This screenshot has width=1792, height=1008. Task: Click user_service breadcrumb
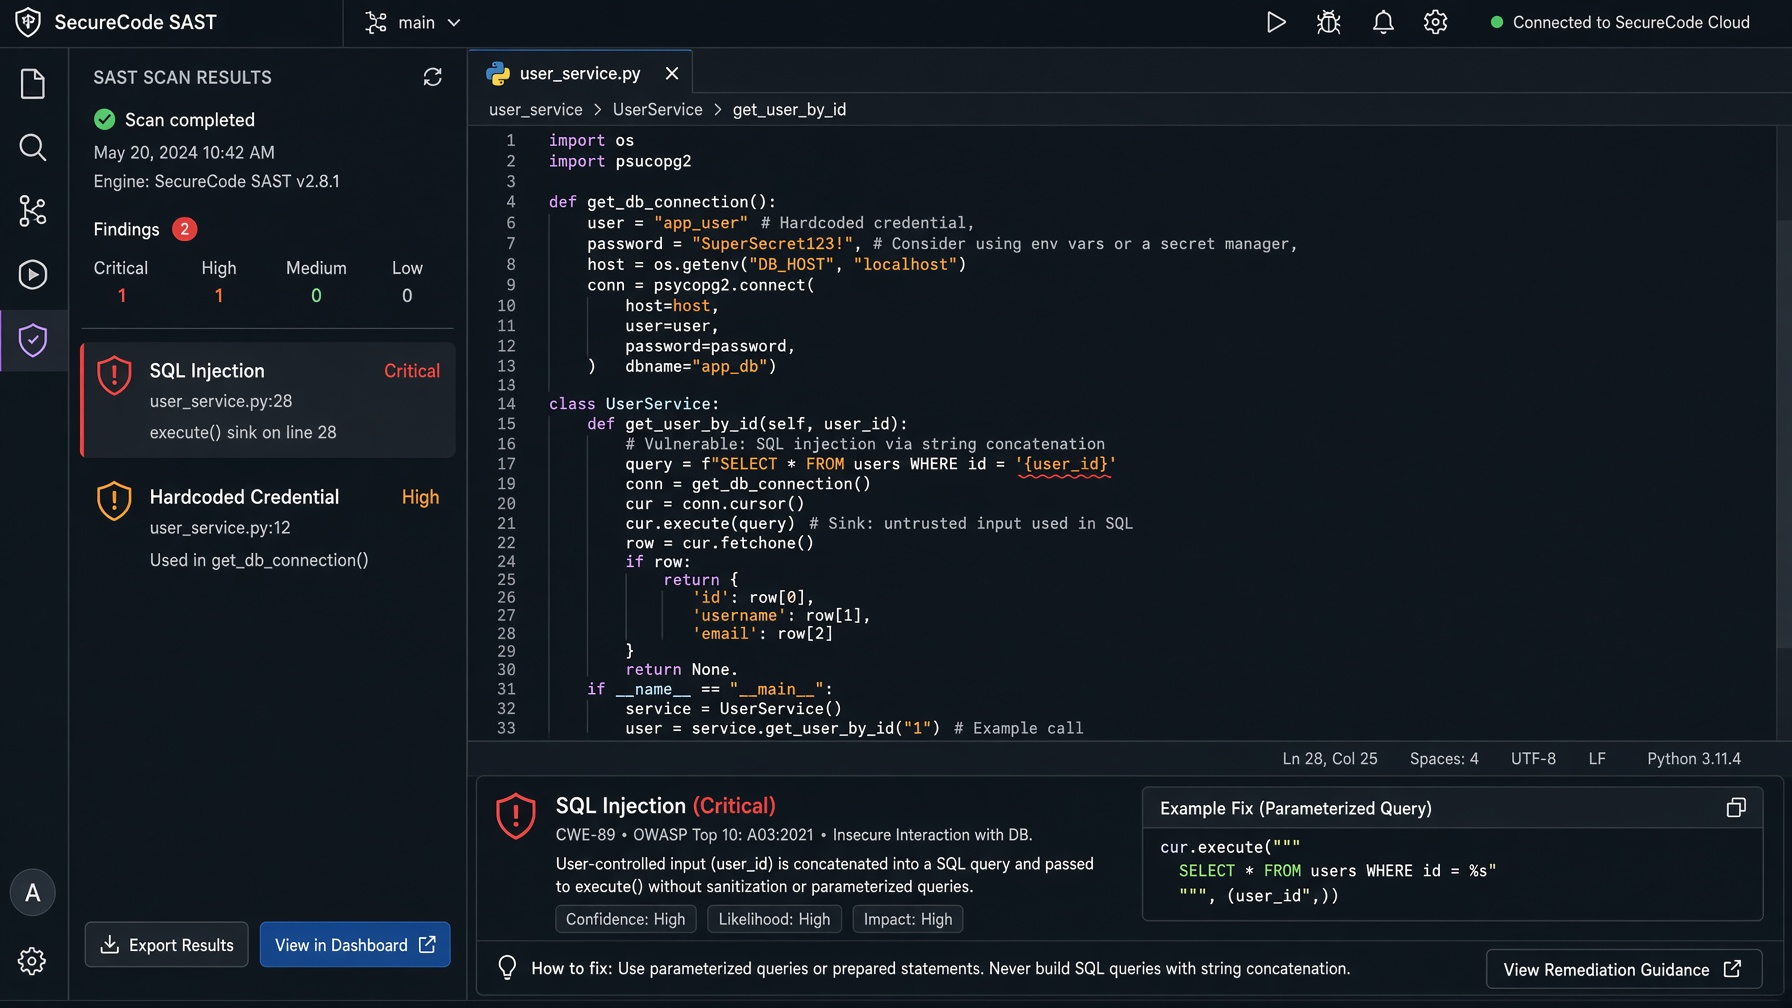click(535, 109)
